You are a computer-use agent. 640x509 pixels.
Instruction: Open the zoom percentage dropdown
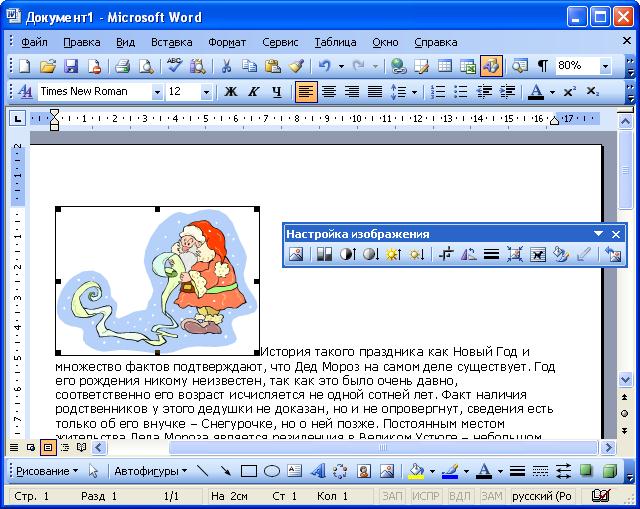click(605, 66)
